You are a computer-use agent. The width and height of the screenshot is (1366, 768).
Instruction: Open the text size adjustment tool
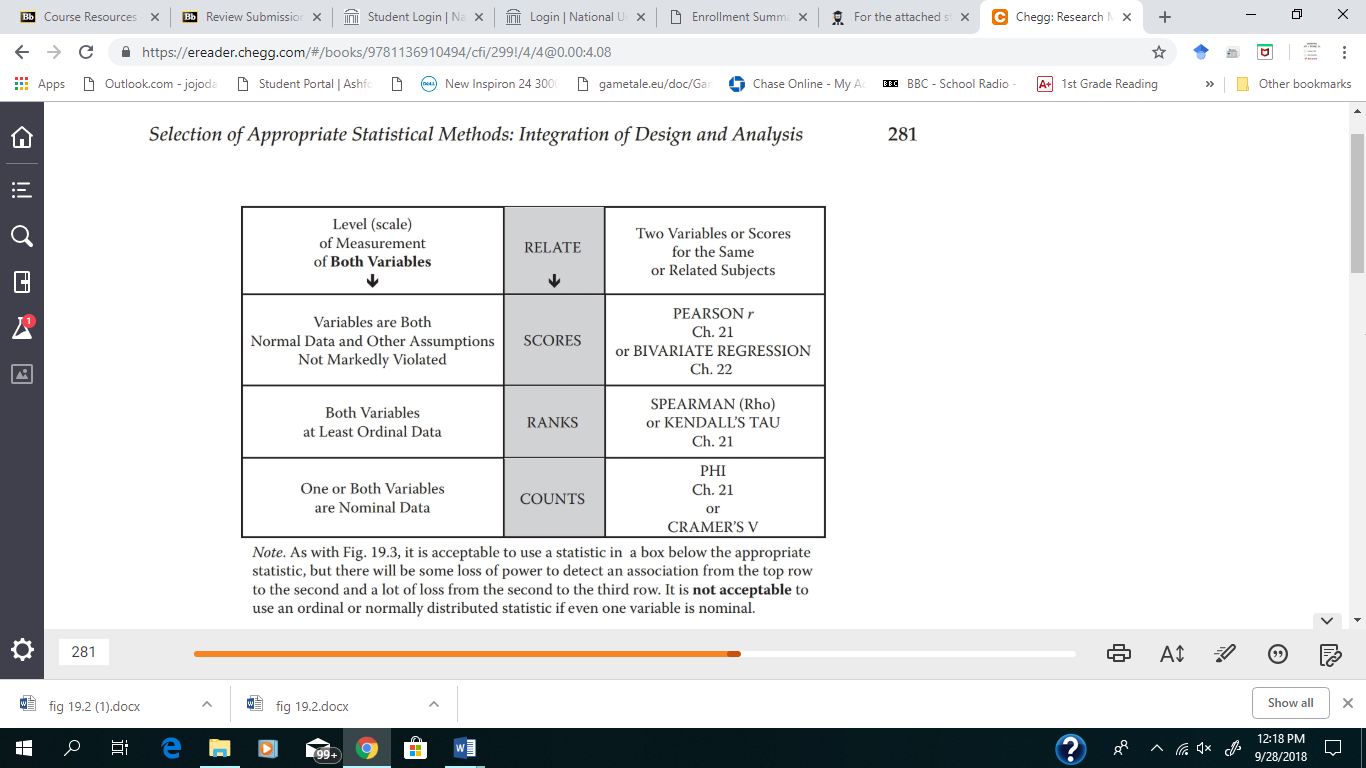tap(1171, 654)
